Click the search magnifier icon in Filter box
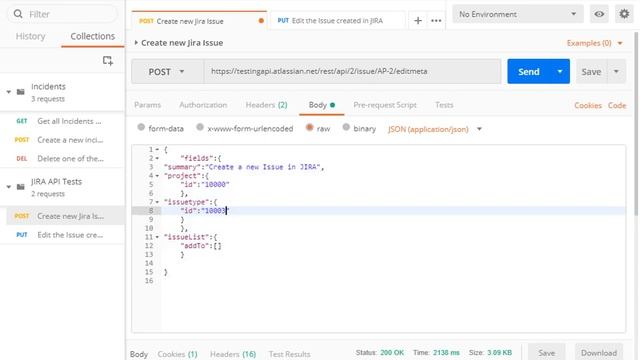The height and width of the screenshot is (360, 640). pos(18,14)
